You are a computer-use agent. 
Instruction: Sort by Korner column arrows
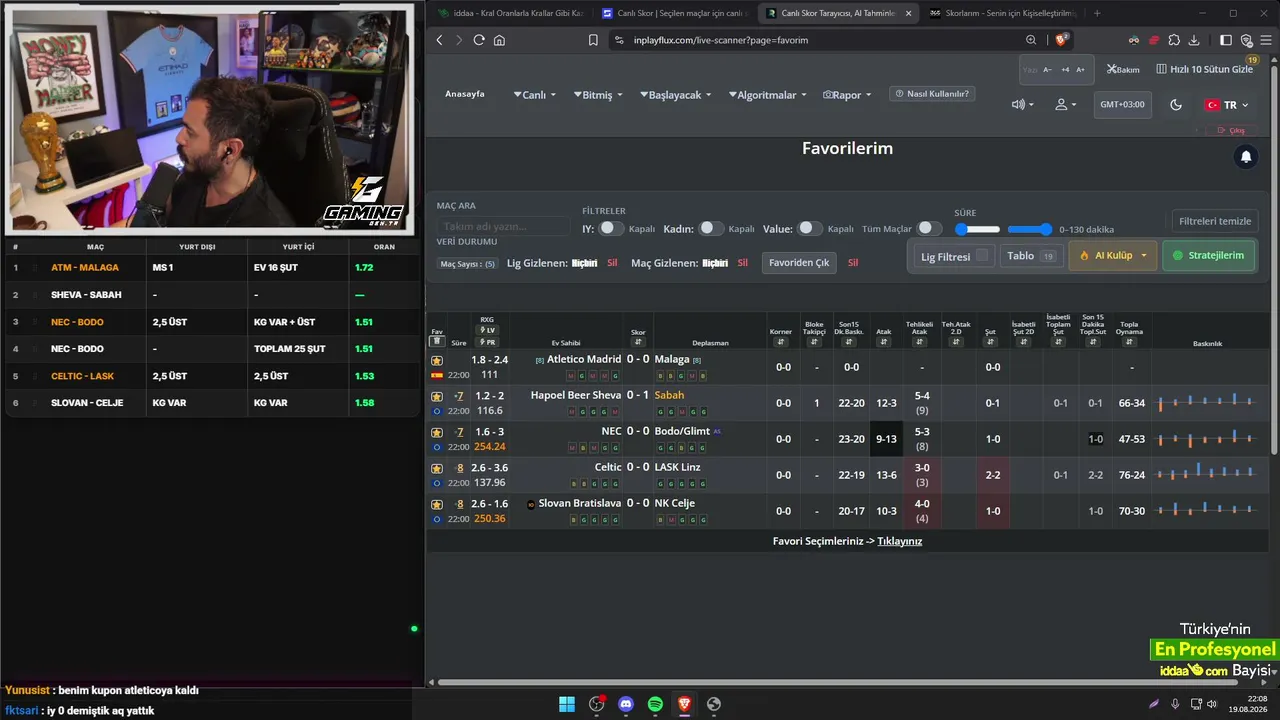[783, 342]
